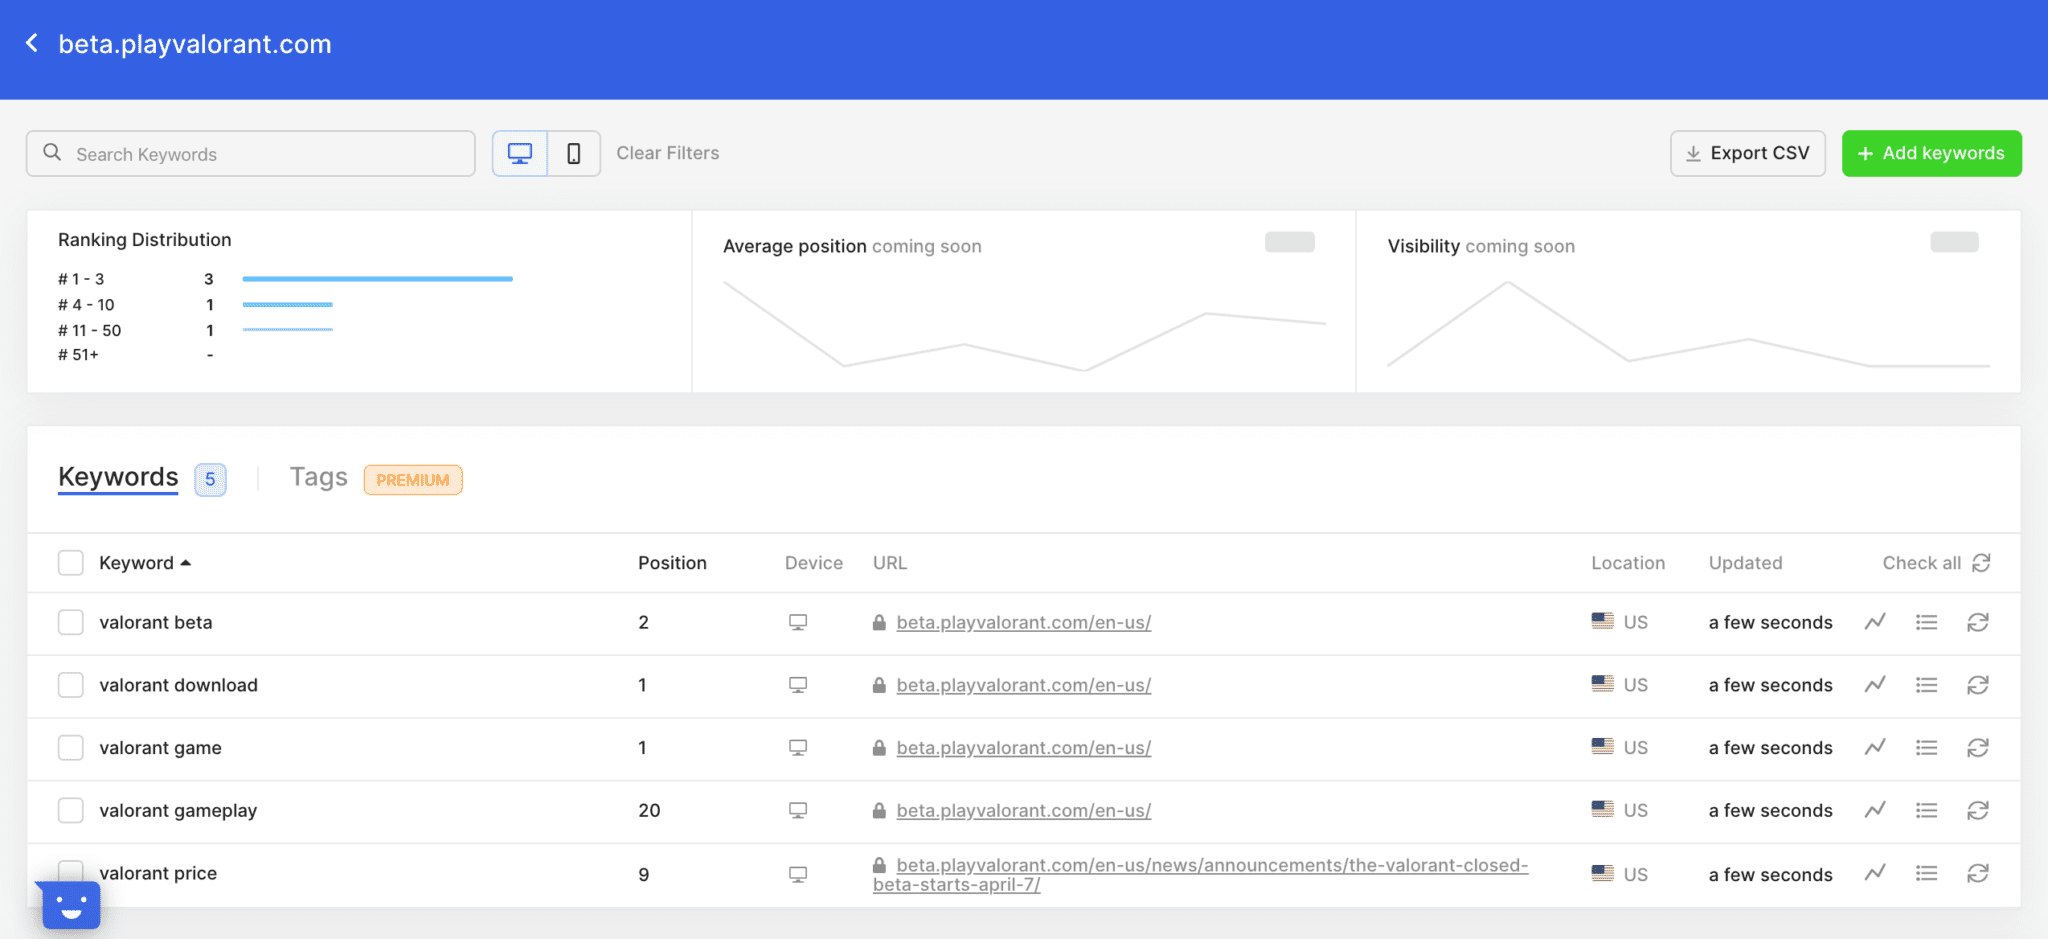The image size is (2048, 939).
Task: Open the chat bot widget
Action: (71, 905)
